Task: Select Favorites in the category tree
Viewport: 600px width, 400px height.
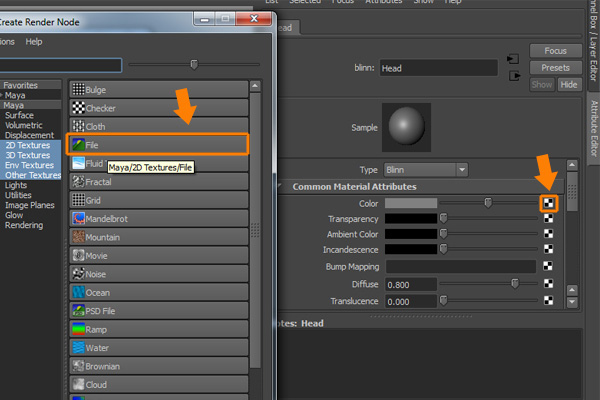Action: (21, 85)
